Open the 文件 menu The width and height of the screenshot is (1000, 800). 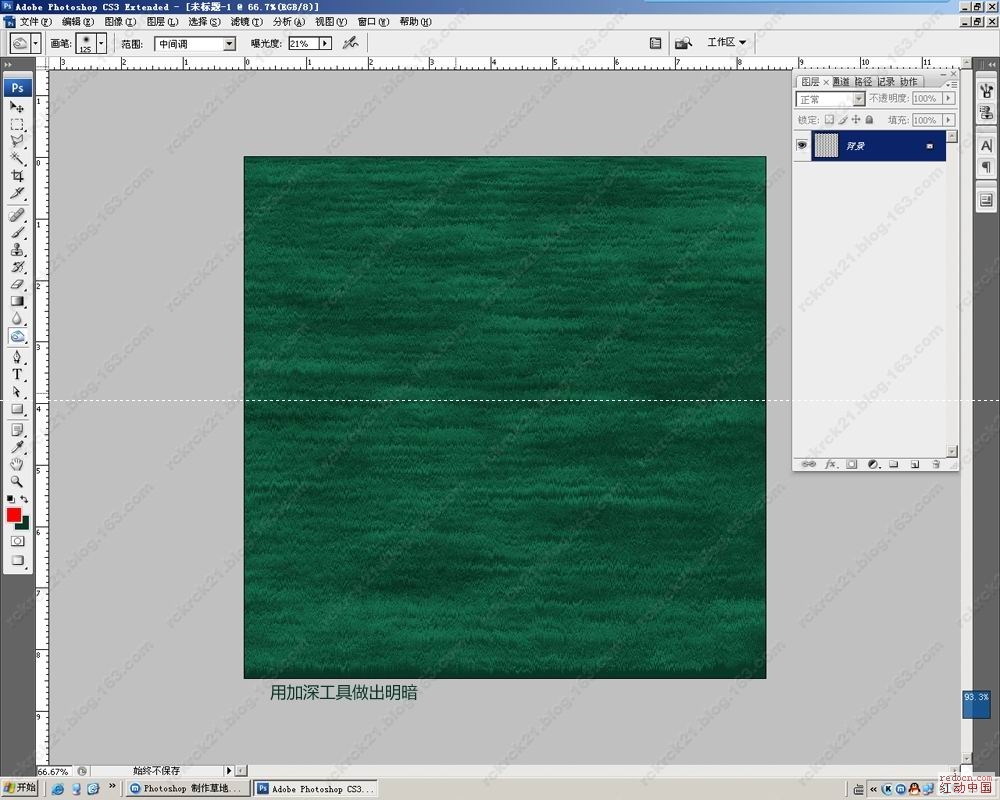36,22
